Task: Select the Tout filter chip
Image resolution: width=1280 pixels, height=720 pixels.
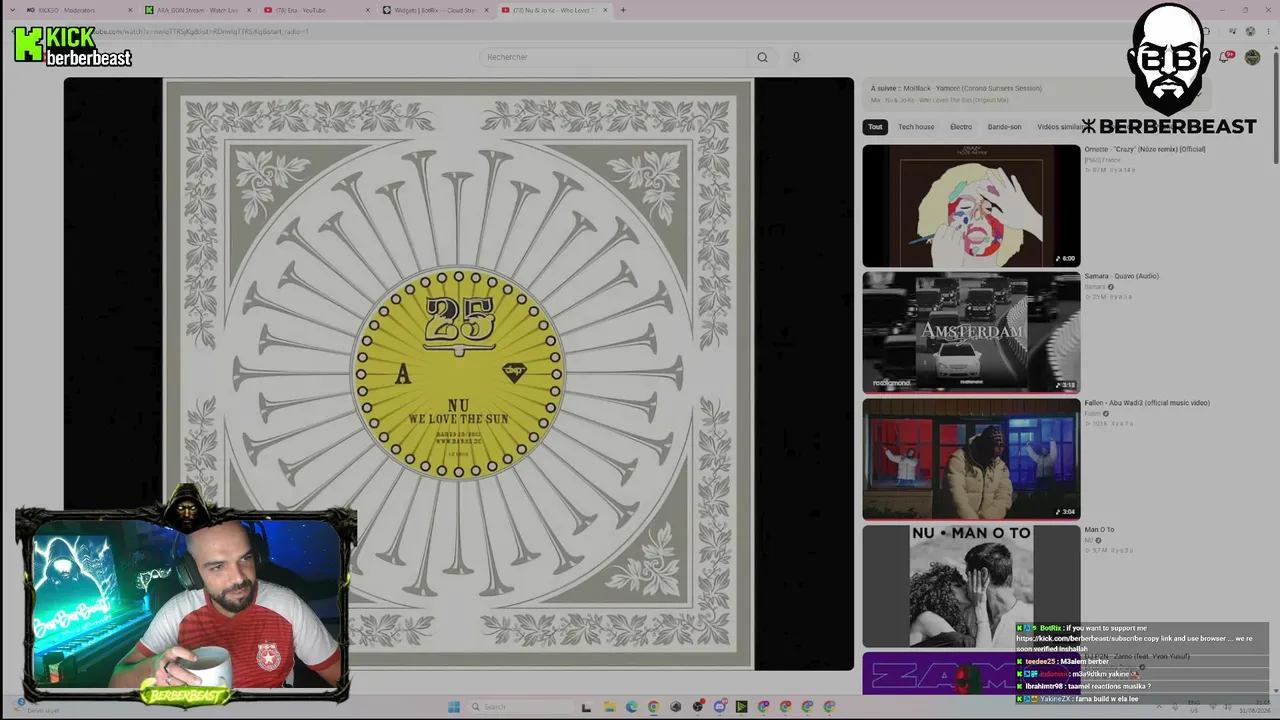Action: (x=875, y=127)
